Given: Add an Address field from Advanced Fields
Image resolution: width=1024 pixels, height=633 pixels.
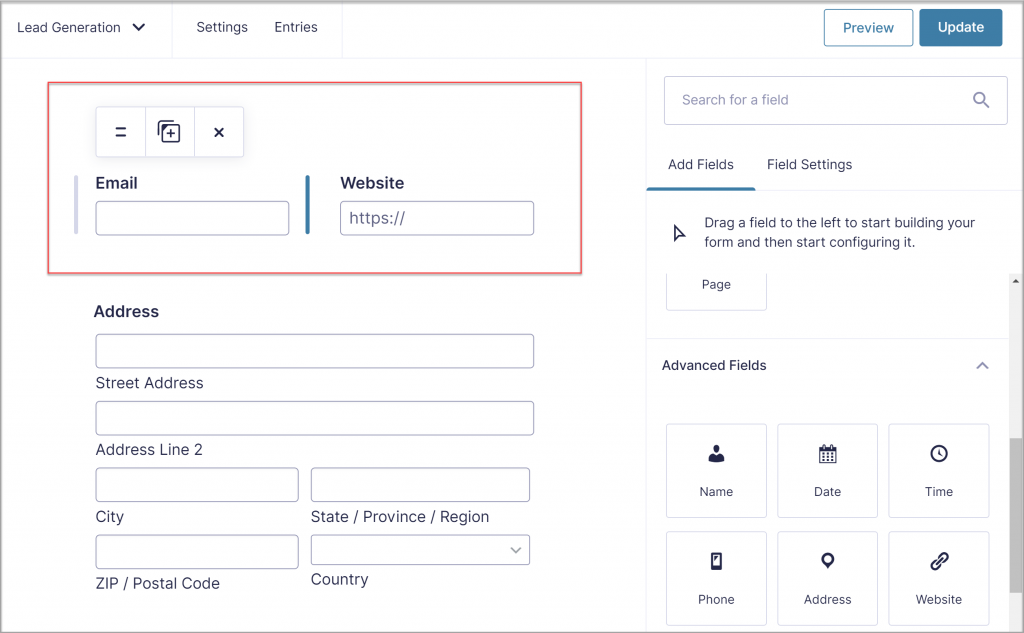Looking at the screenshot, I should (827, 578).
